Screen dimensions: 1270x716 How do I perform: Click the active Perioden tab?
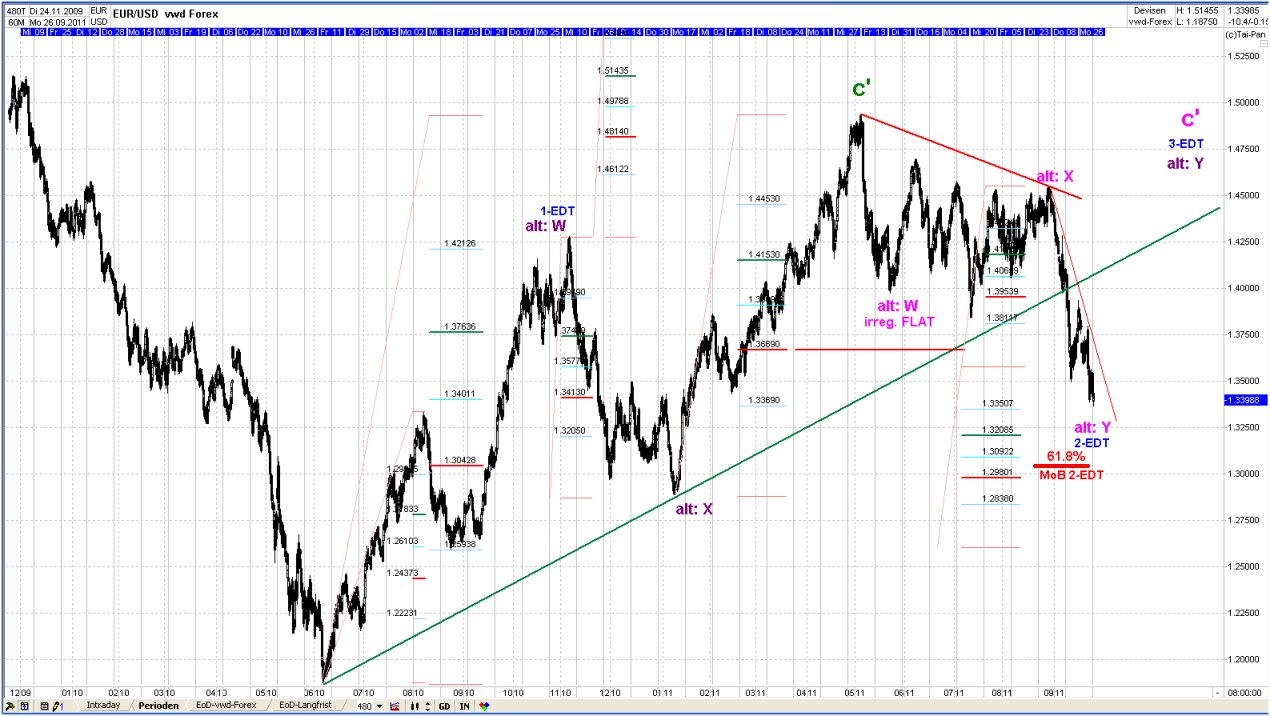tap(158, 704)
